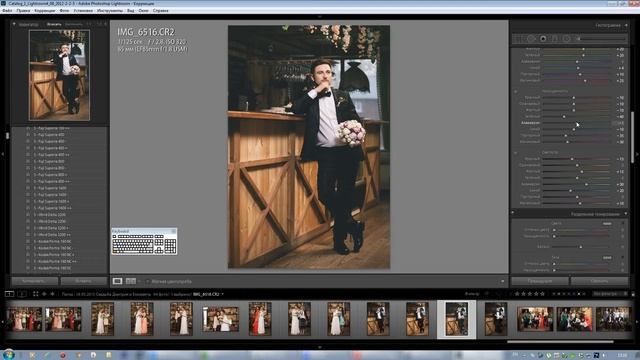Close the on-screen Keyboard widget
This screenshot has height=360, width=640.
(x=173, y=231)
